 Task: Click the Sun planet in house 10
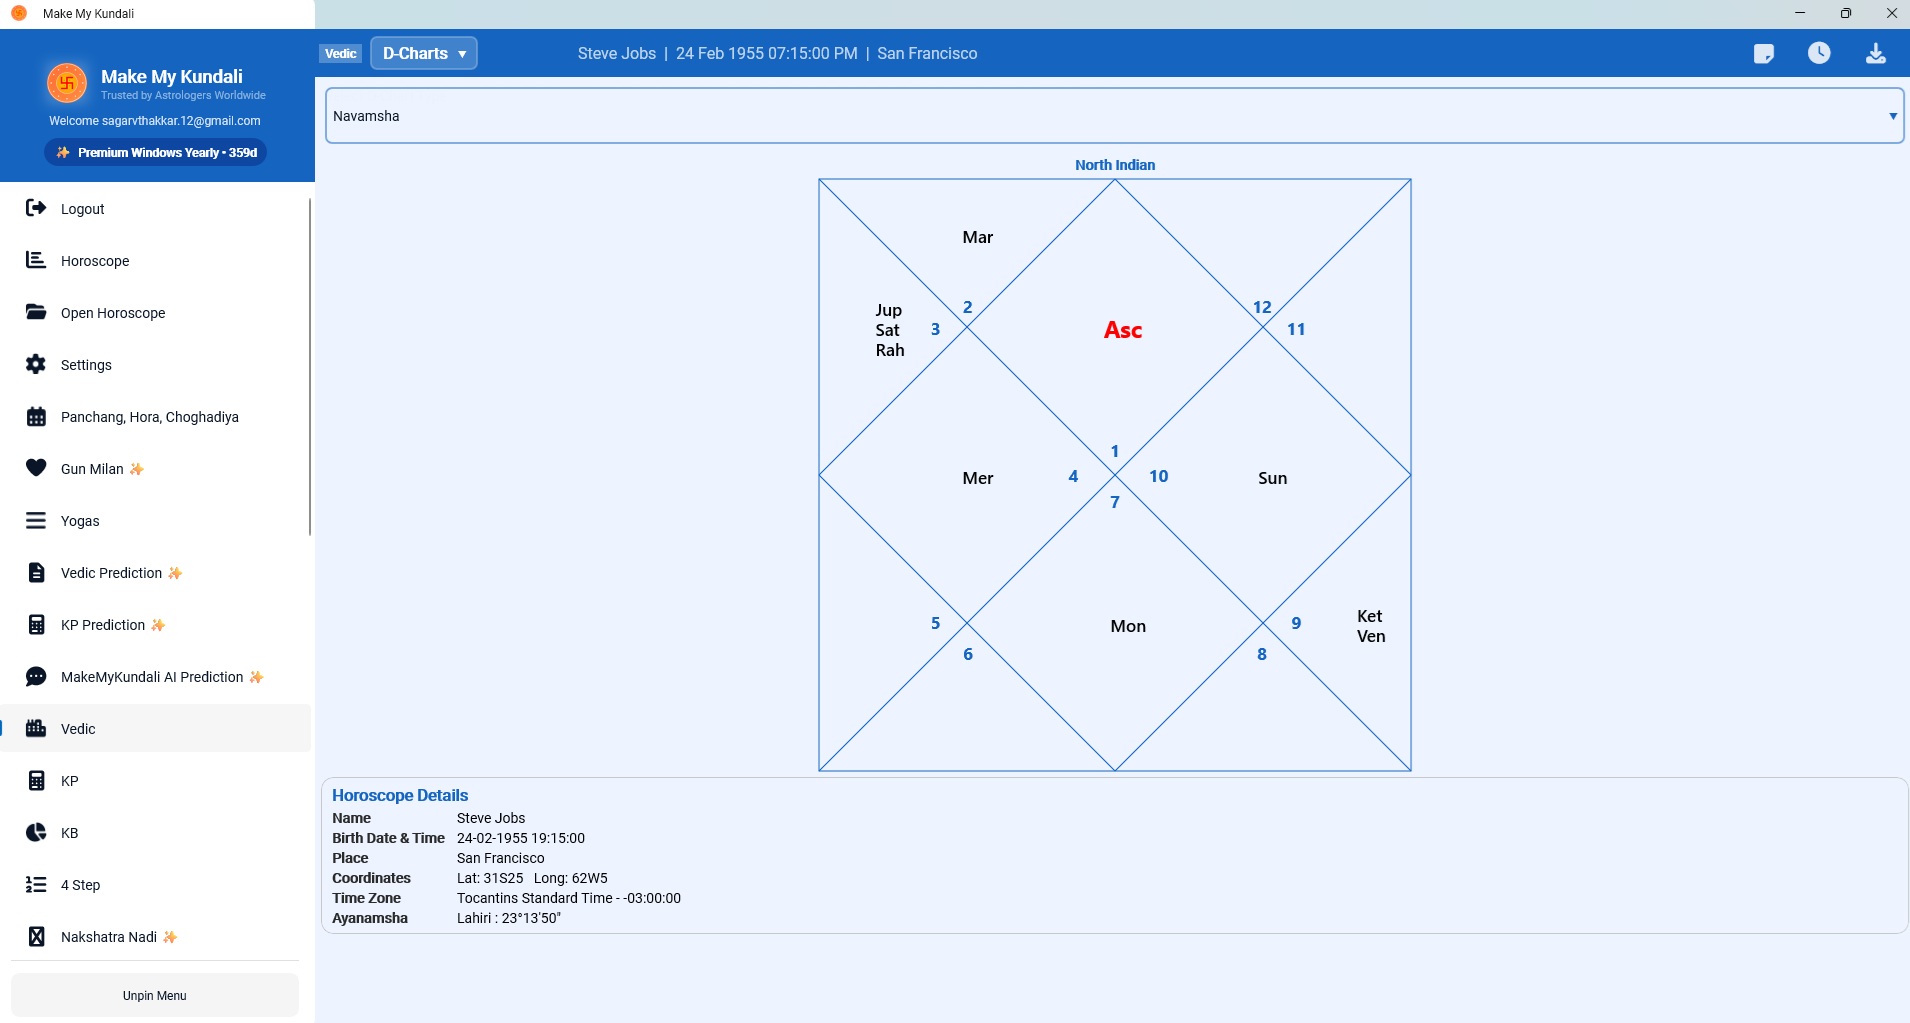point(1272,478)
